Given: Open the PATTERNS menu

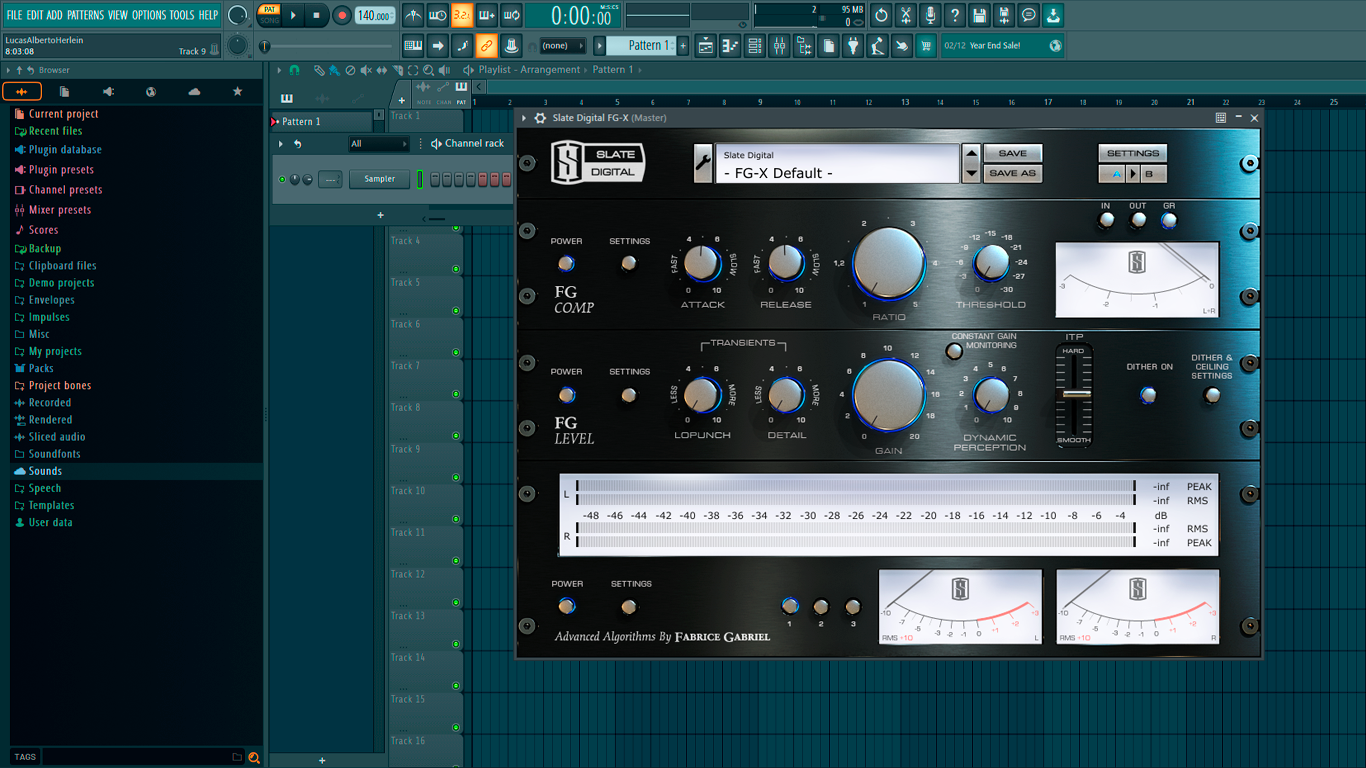Looking at the screenshot, I should point(85,15).
